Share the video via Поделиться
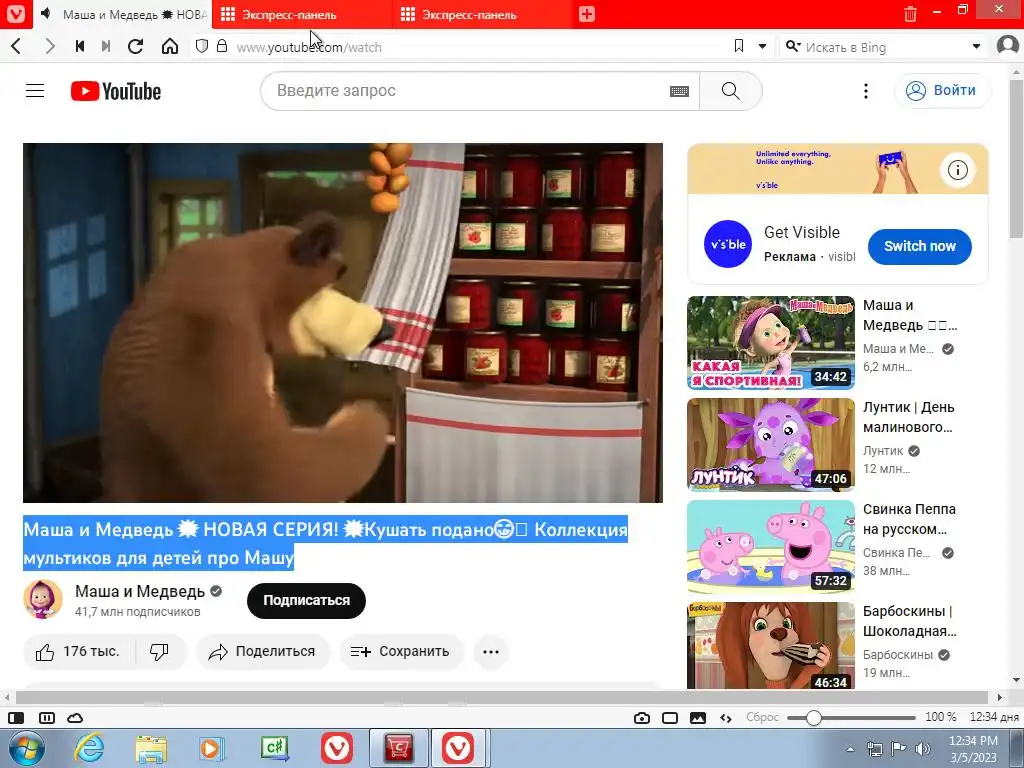Viewport: 1024px width, 768px height. click(263, 652)
